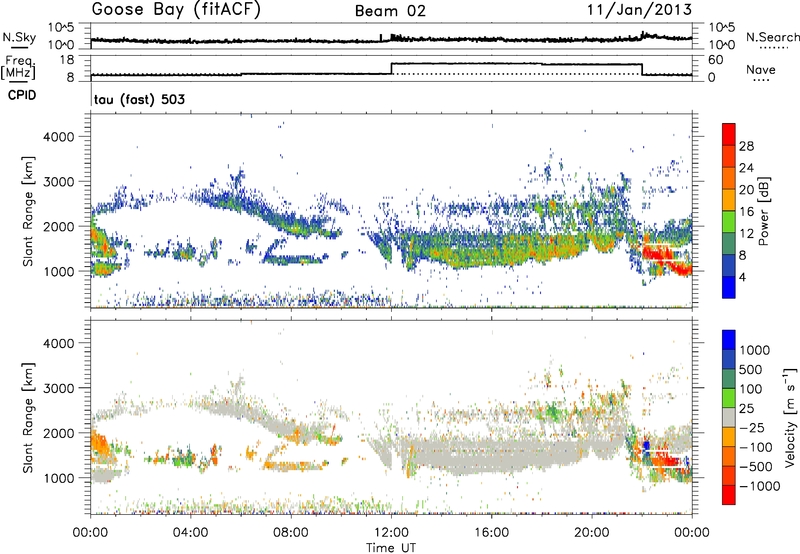Screen dimensions: 800x554
Task: Click the "16:00" time tick label
Action: (491, 533)
